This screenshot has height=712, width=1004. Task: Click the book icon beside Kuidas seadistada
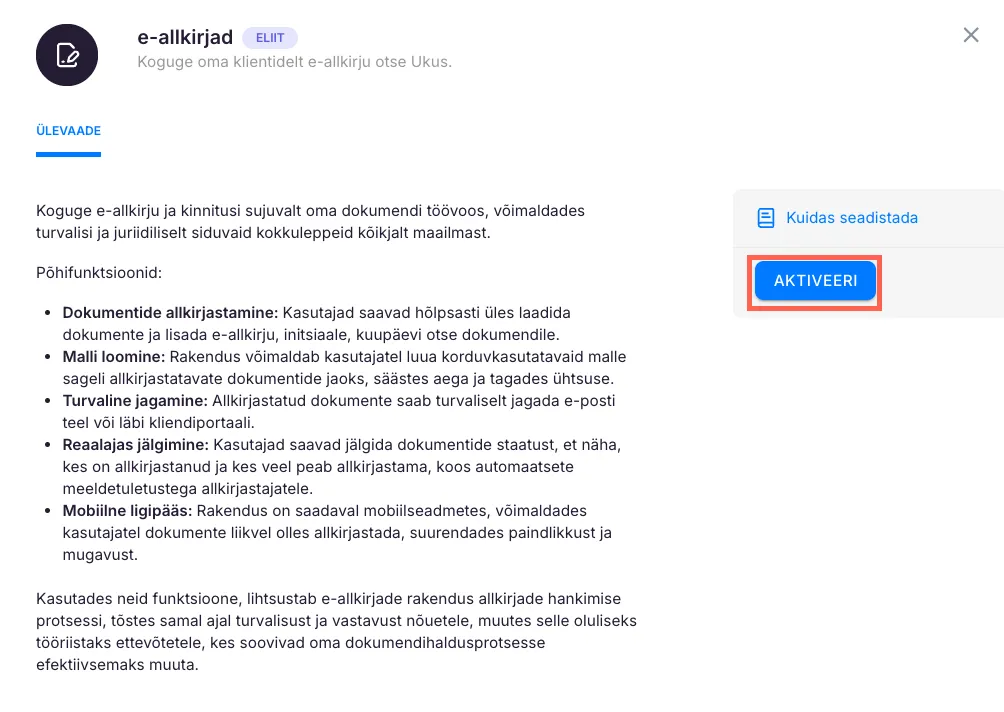[766, 218]
